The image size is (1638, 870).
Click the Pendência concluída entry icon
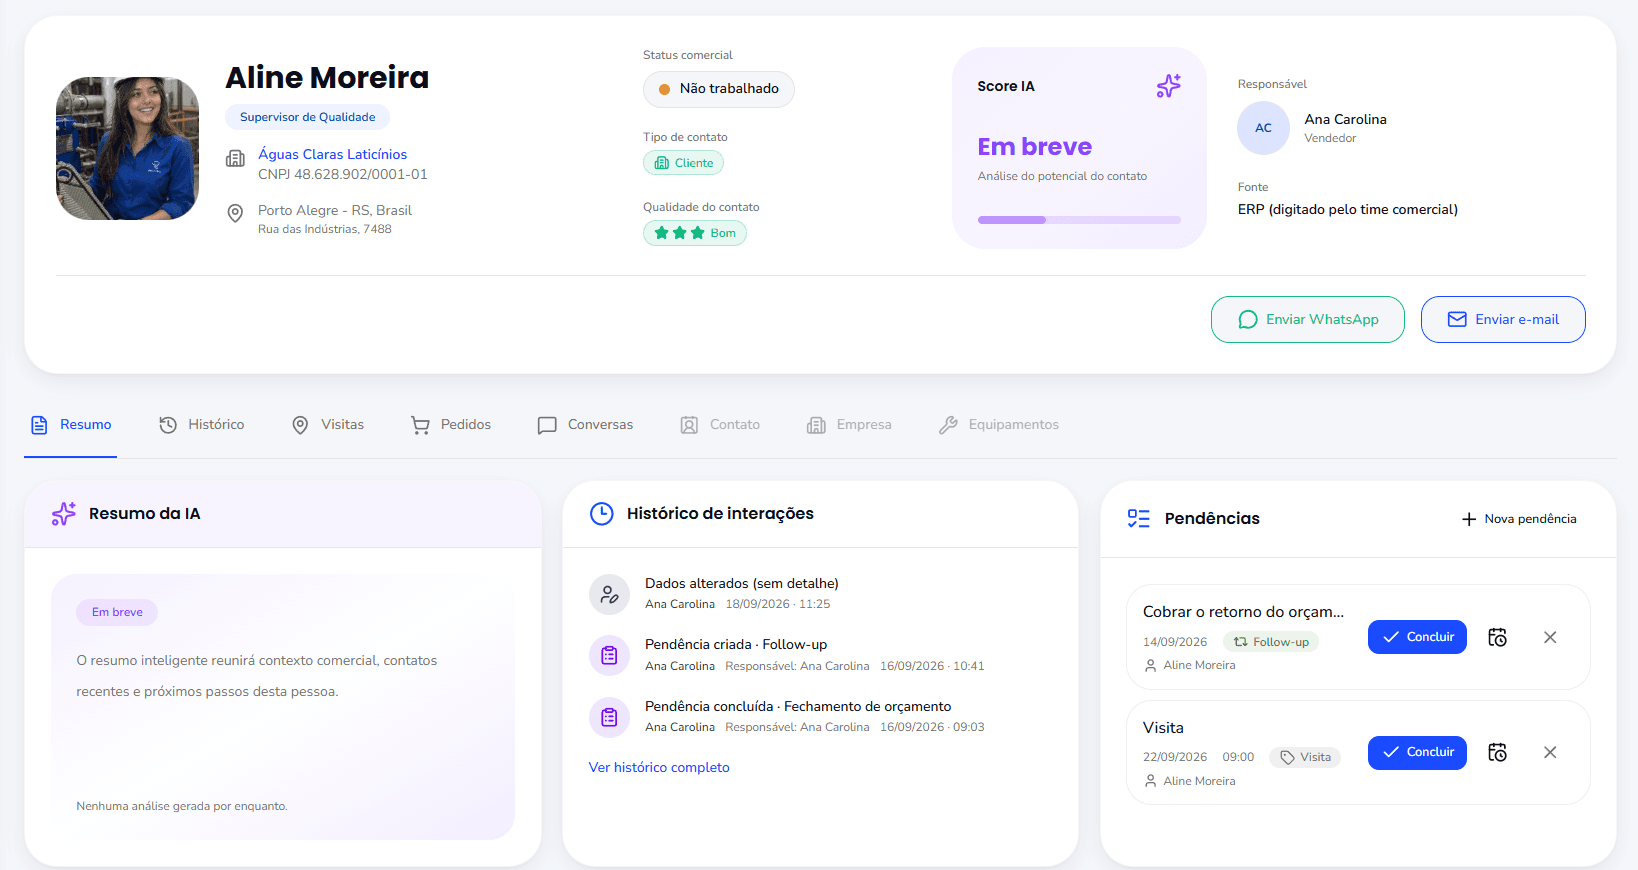coord(609,717)
